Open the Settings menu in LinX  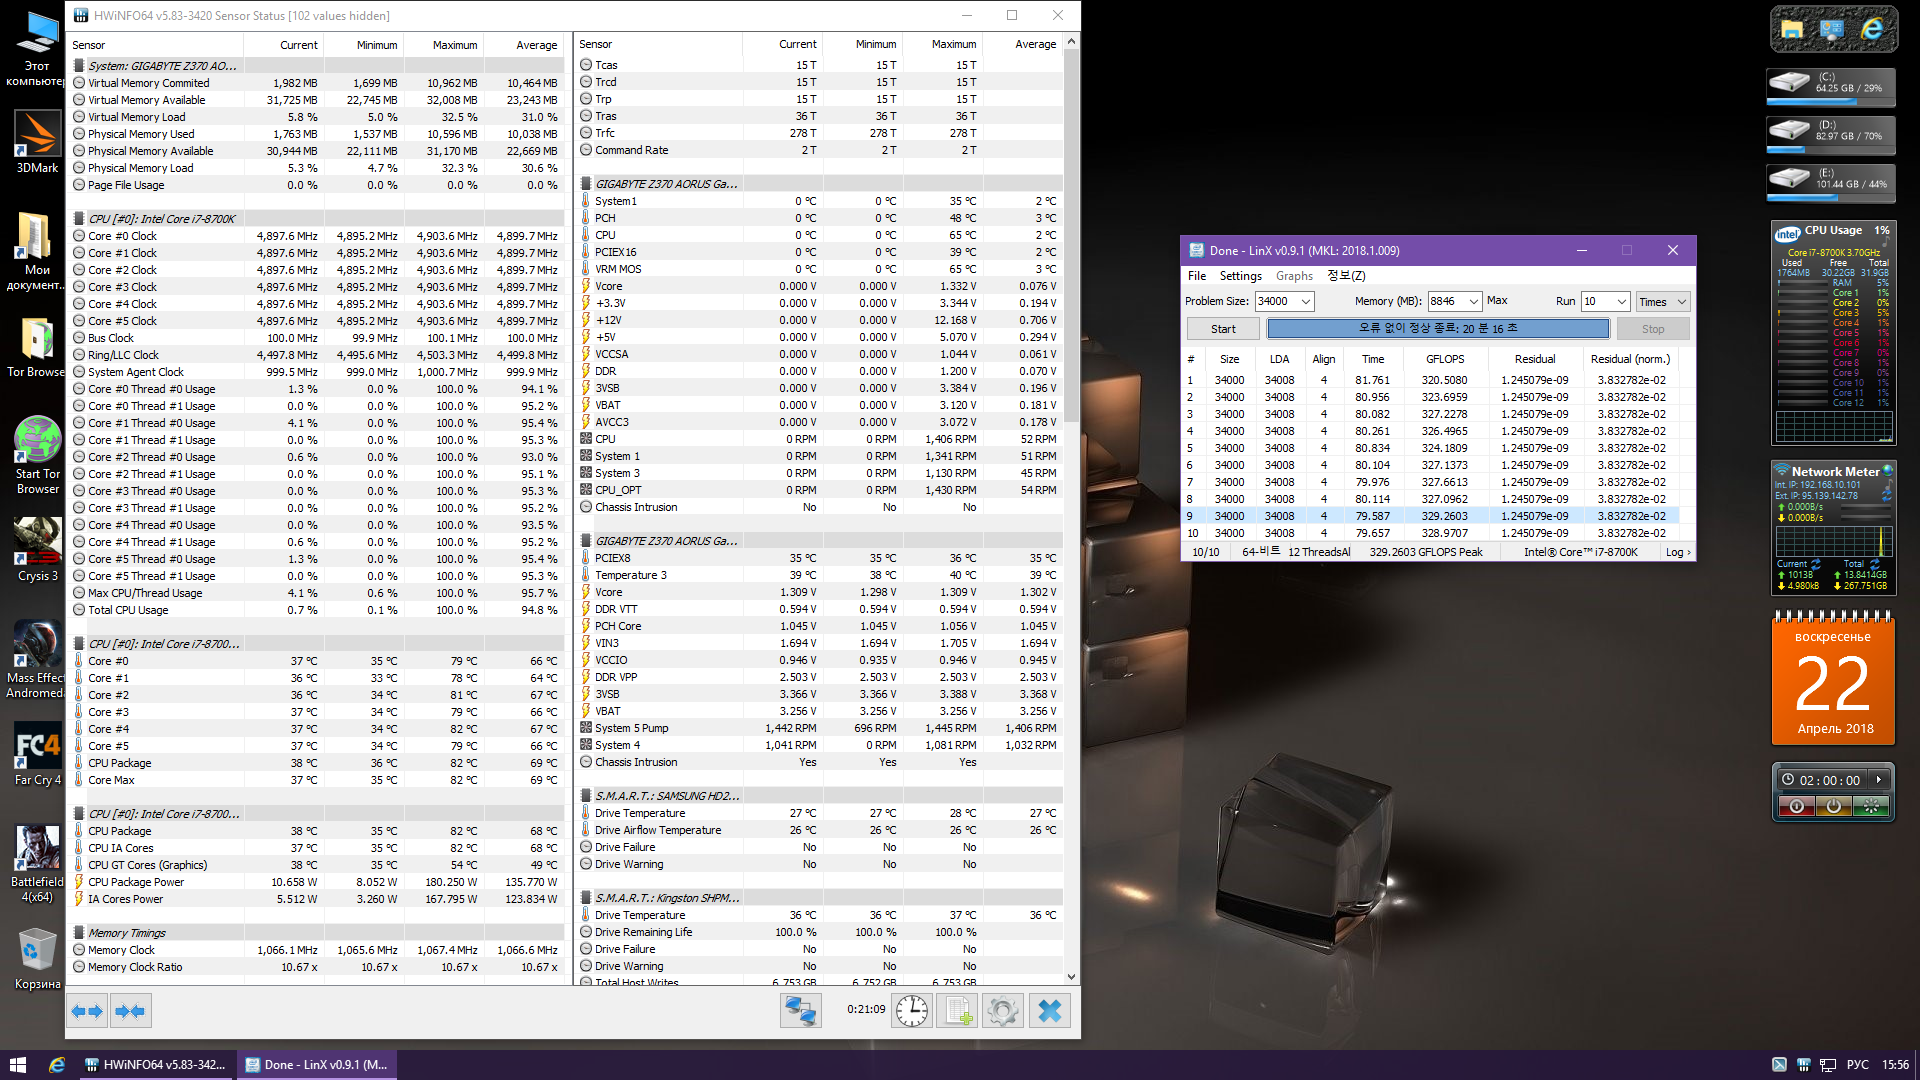point(1240,276)
